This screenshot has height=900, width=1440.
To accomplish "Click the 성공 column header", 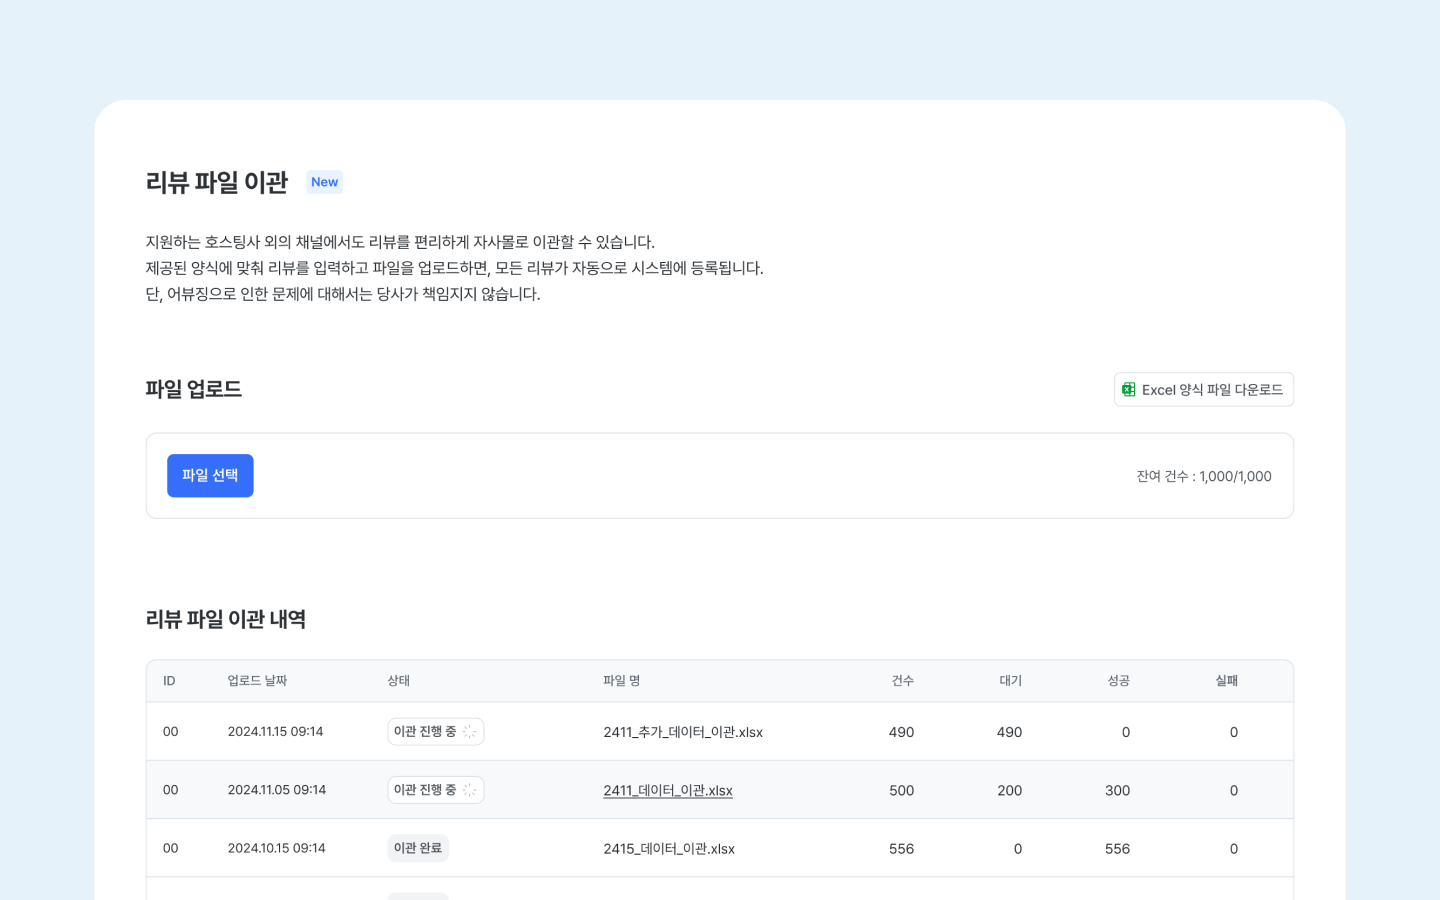I will point(1117,680).
